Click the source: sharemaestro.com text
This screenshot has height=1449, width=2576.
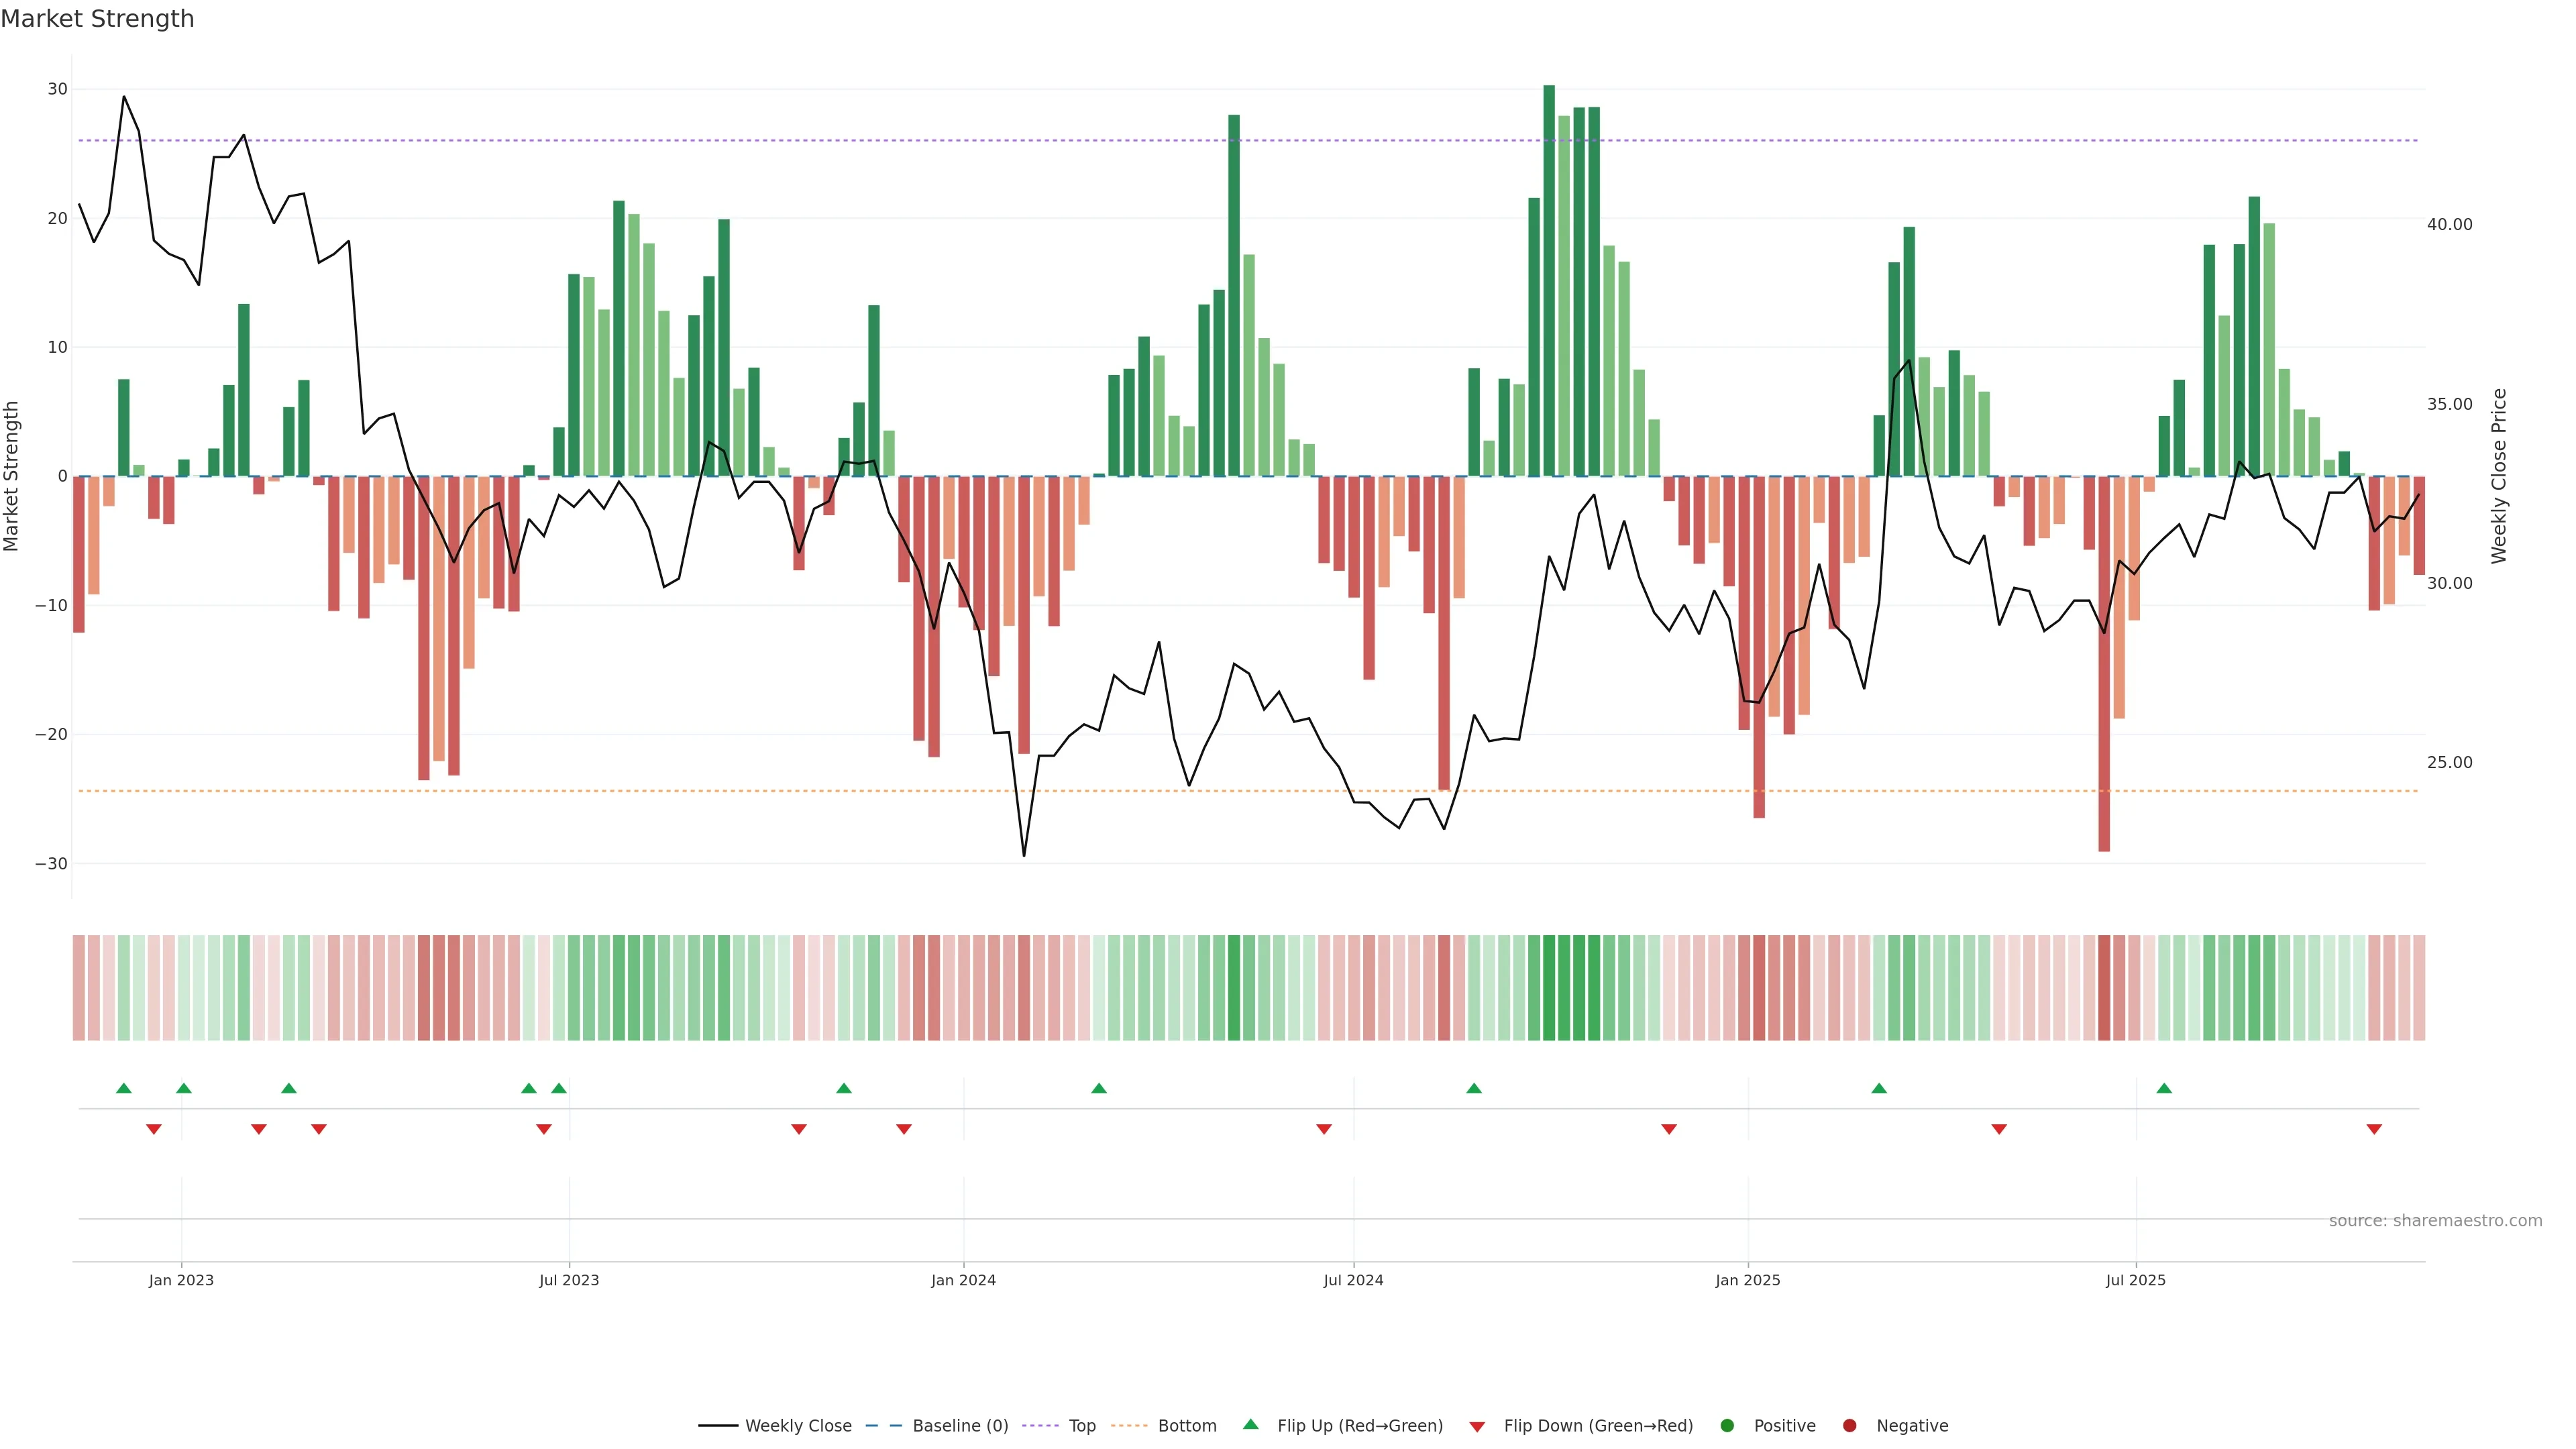point(2435,1221)
